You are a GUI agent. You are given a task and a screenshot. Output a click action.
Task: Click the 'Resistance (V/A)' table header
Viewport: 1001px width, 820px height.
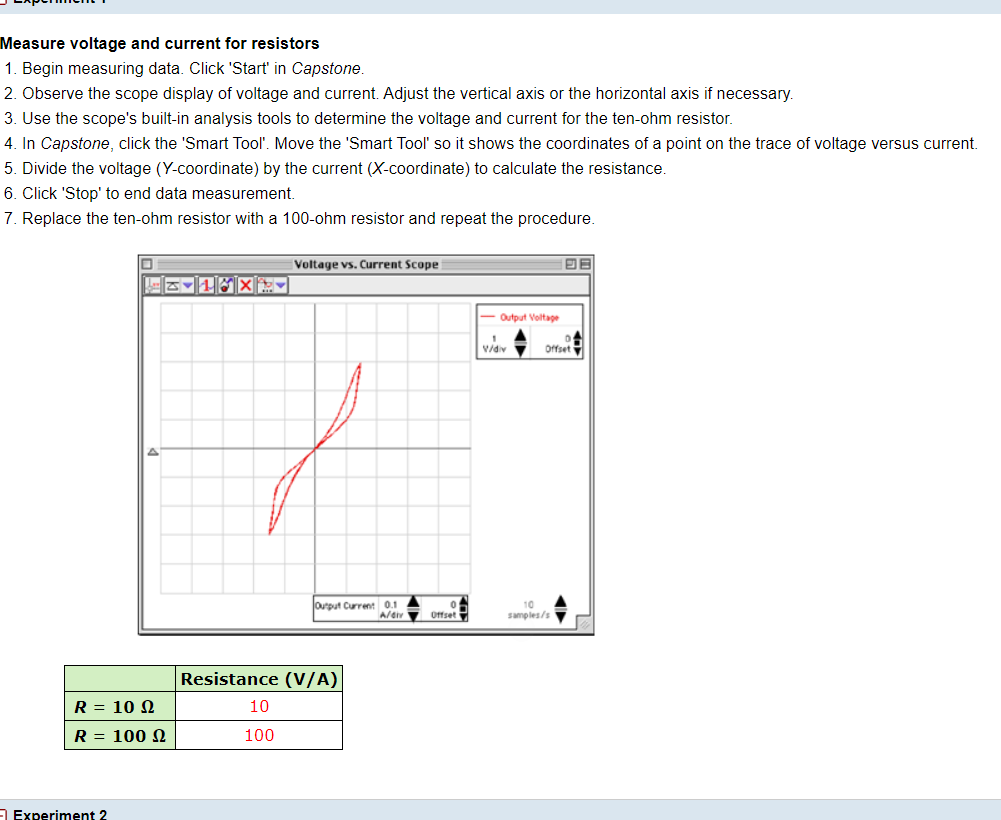click(259, 679)
